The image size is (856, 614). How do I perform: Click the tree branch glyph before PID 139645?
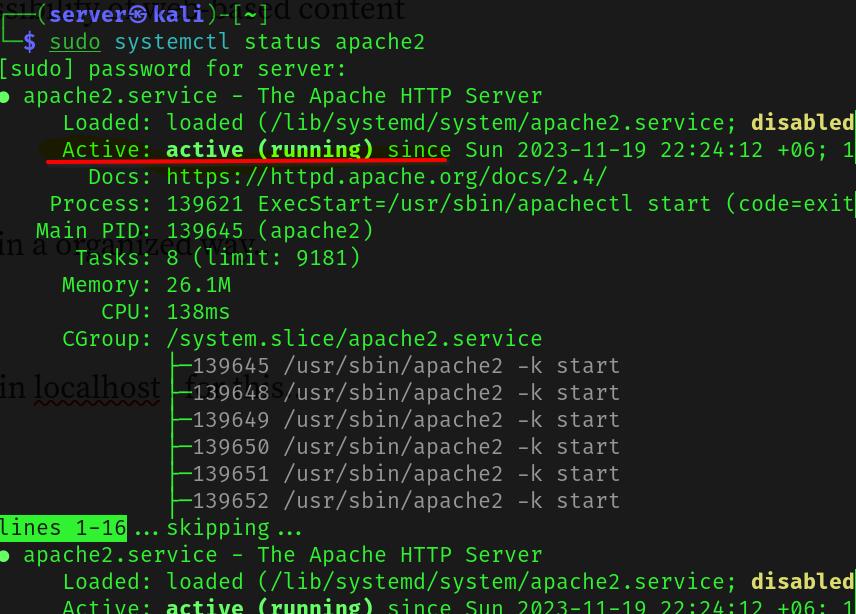point(181,365)
